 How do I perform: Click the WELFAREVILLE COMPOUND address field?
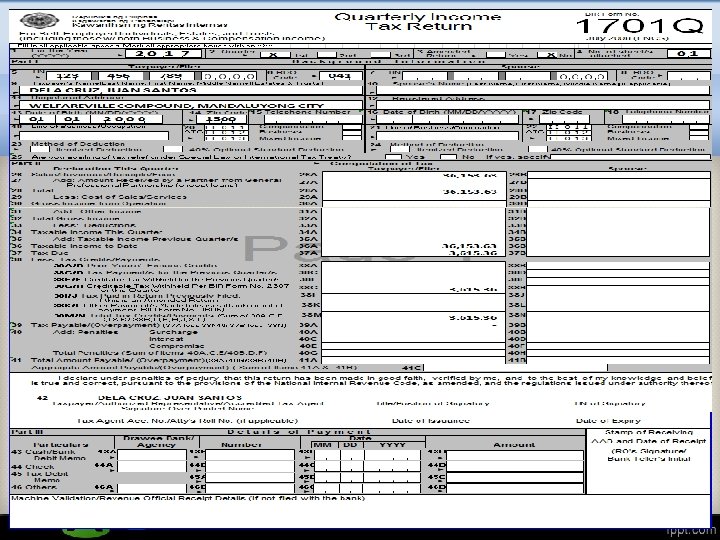click(x=191, y=105)
